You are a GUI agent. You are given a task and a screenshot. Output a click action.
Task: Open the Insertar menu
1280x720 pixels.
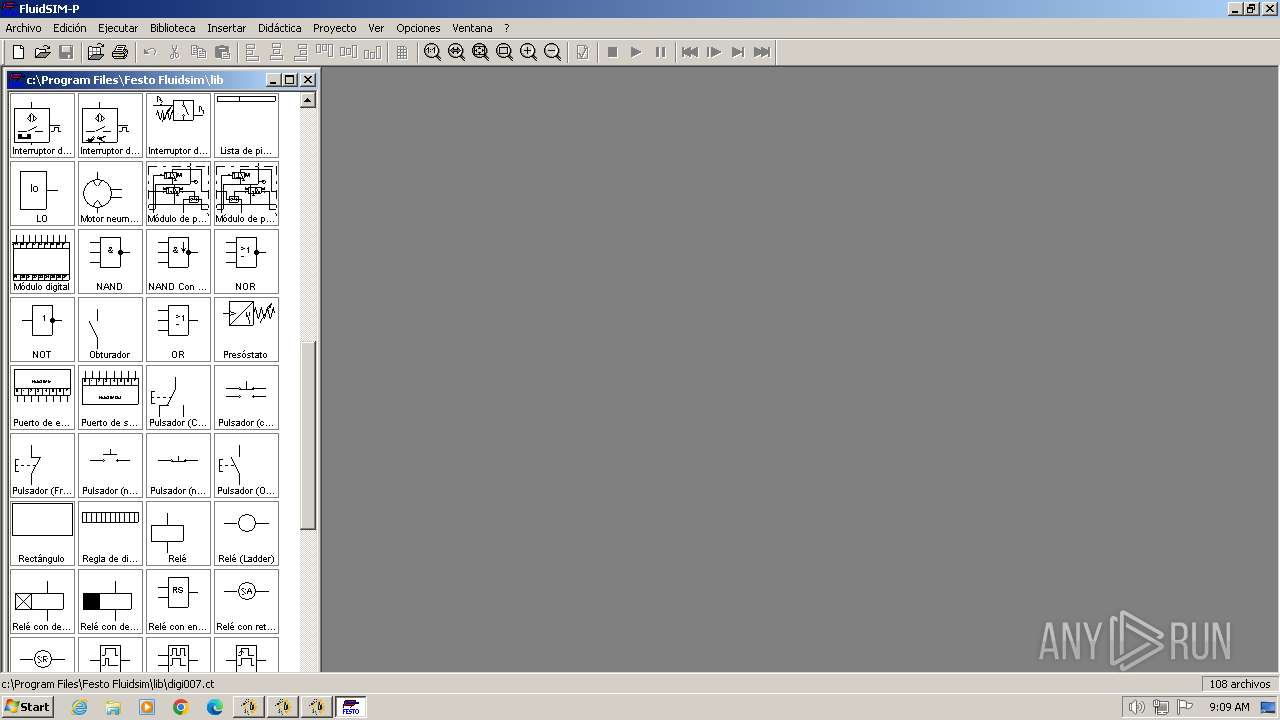pyautogui.click(x=226, y=28)
